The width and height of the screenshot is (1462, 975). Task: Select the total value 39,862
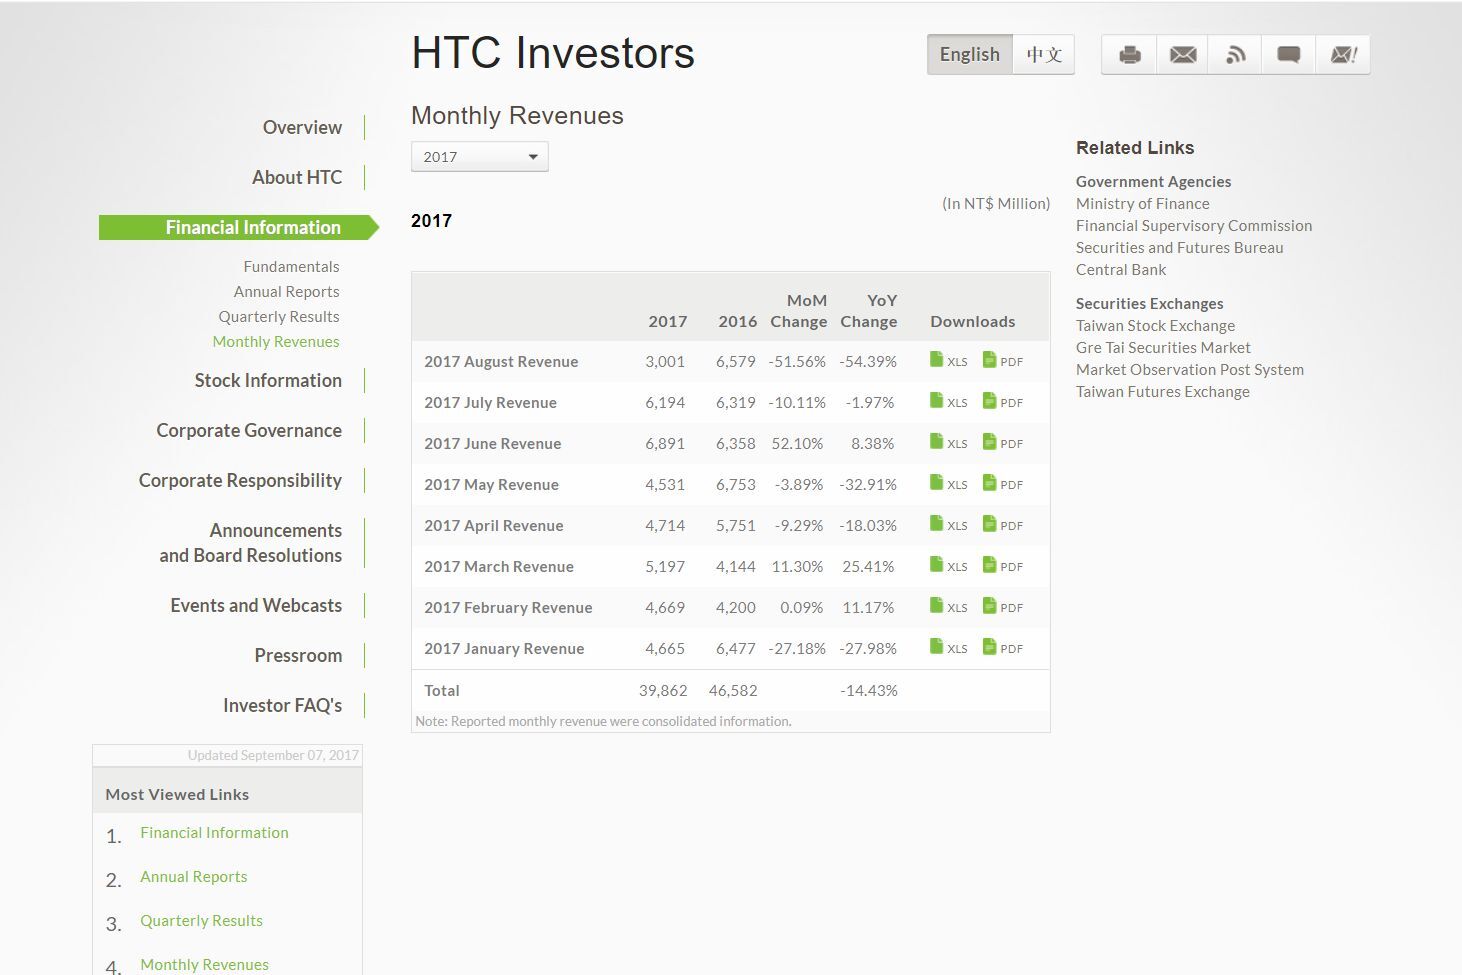pos(663,690)
